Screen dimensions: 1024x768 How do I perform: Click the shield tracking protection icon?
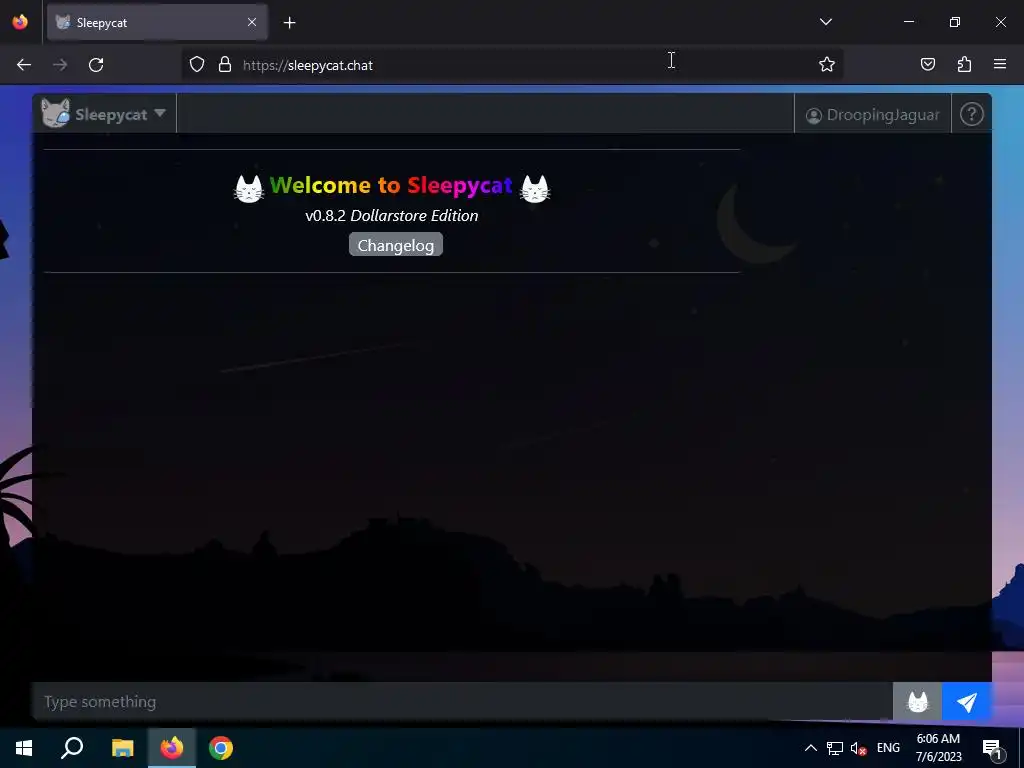(x=197, y=65)
